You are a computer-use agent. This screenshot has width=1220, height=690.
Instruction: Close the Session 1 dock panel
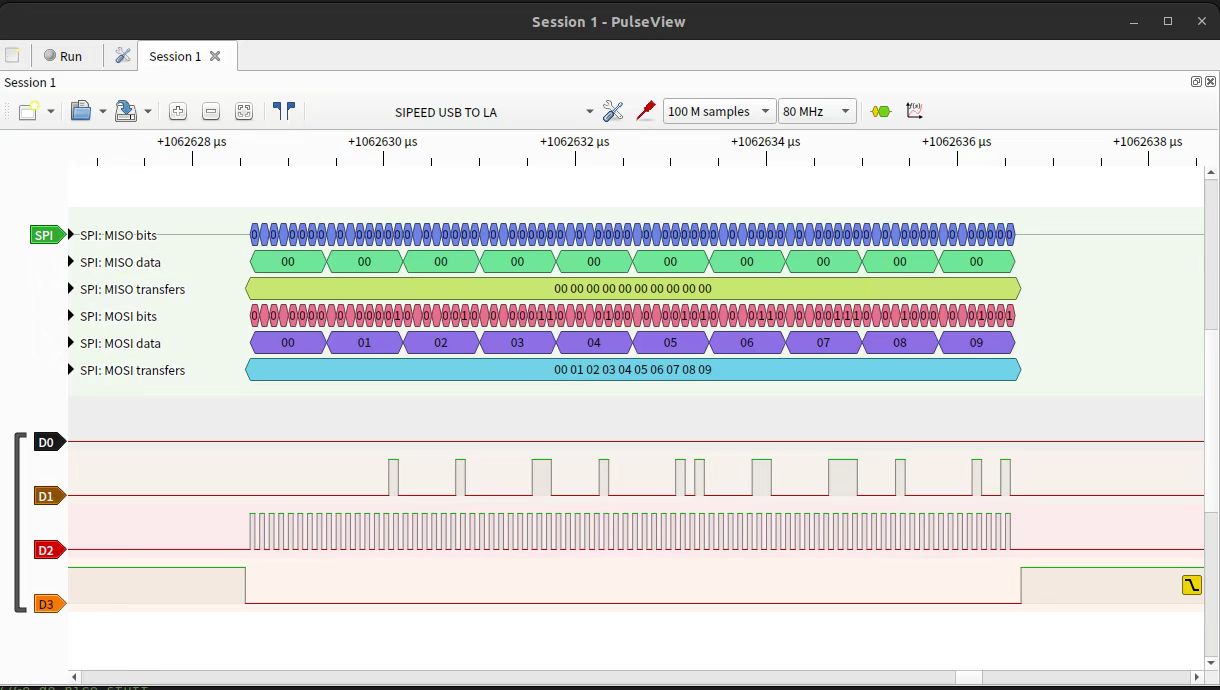point(1211,82)
